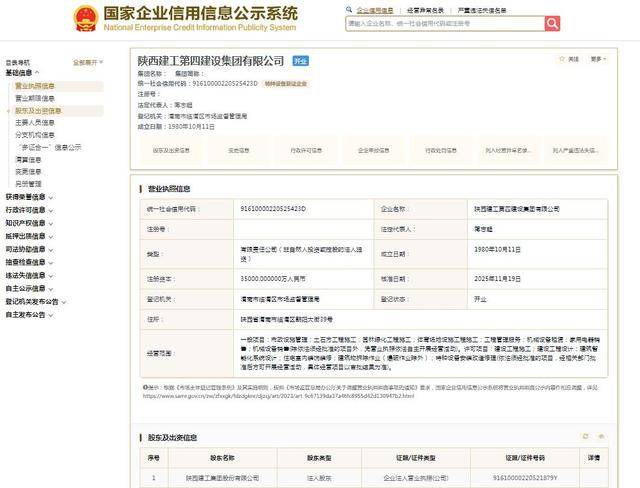Click credit code 91610000220525423D in license table
Screen dimensions: 640x488
tap(273, 209)
